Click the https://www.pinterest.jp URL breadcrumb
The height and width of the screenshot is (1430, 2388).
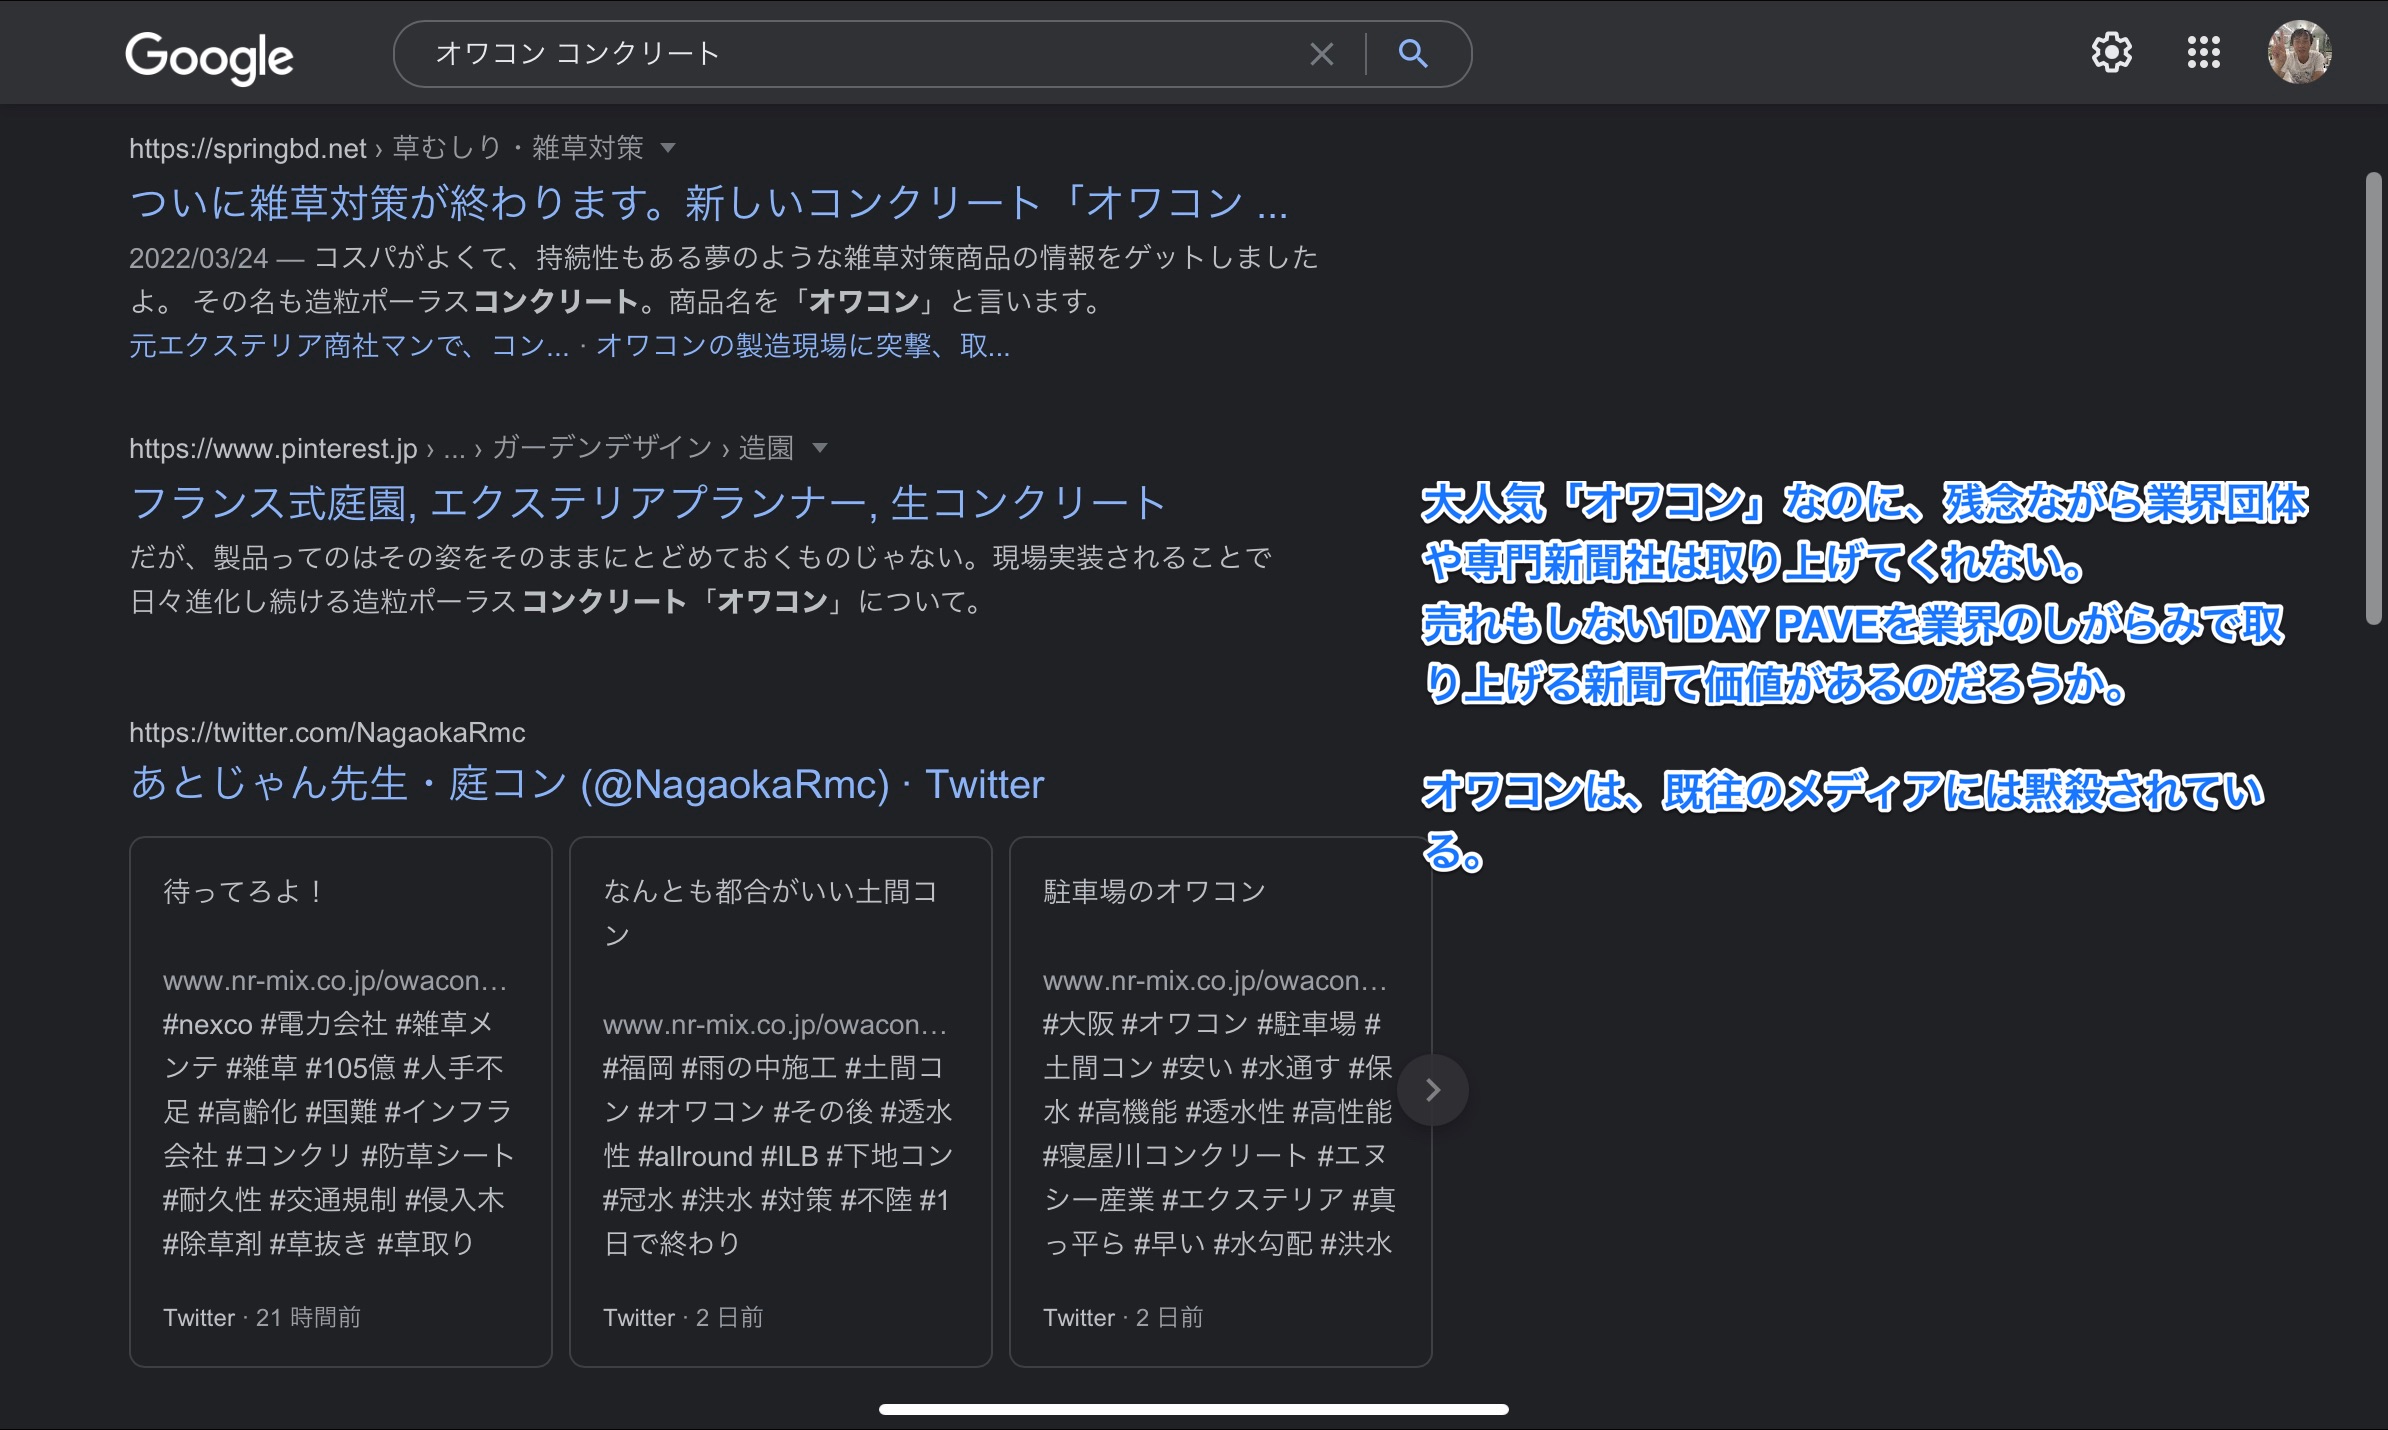pyautogui.click(x=273, y=448)
